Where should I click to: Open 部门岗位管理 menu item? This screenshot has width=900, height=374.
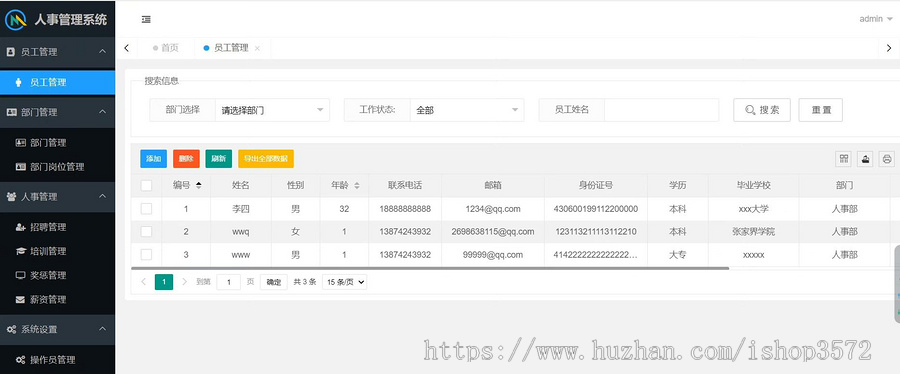(57, 167)
